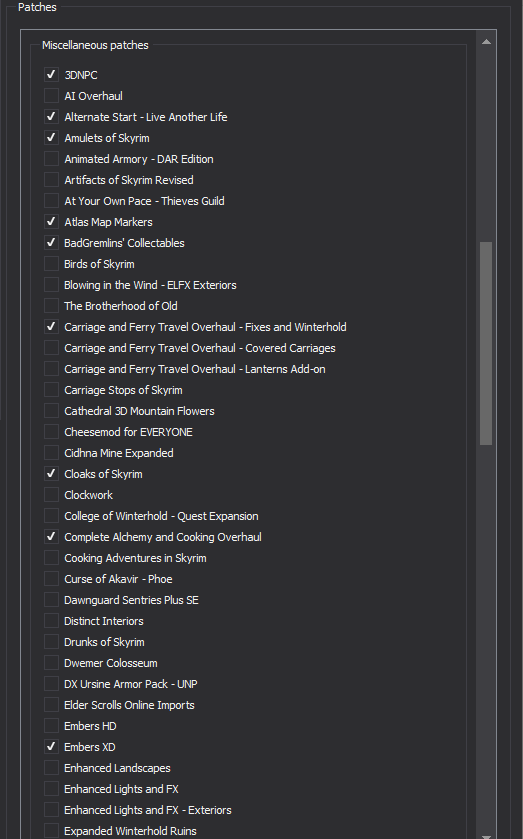Enable Artifacts of Skyrim Revised patch
The width and height of the screenshot is (523, 839).
click(x=51, y=180)
